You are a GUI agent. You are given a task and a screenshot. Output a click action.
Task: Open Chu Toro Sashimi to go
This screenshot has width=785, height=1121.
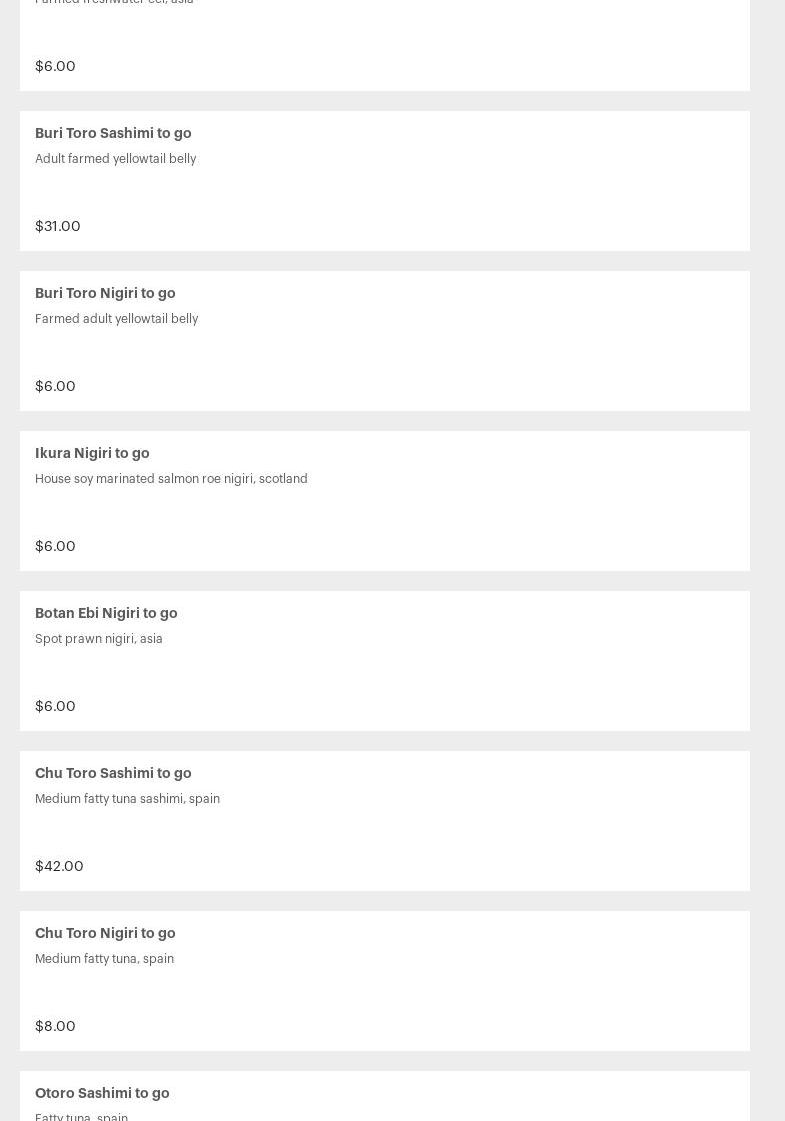[x=113, y=773]
